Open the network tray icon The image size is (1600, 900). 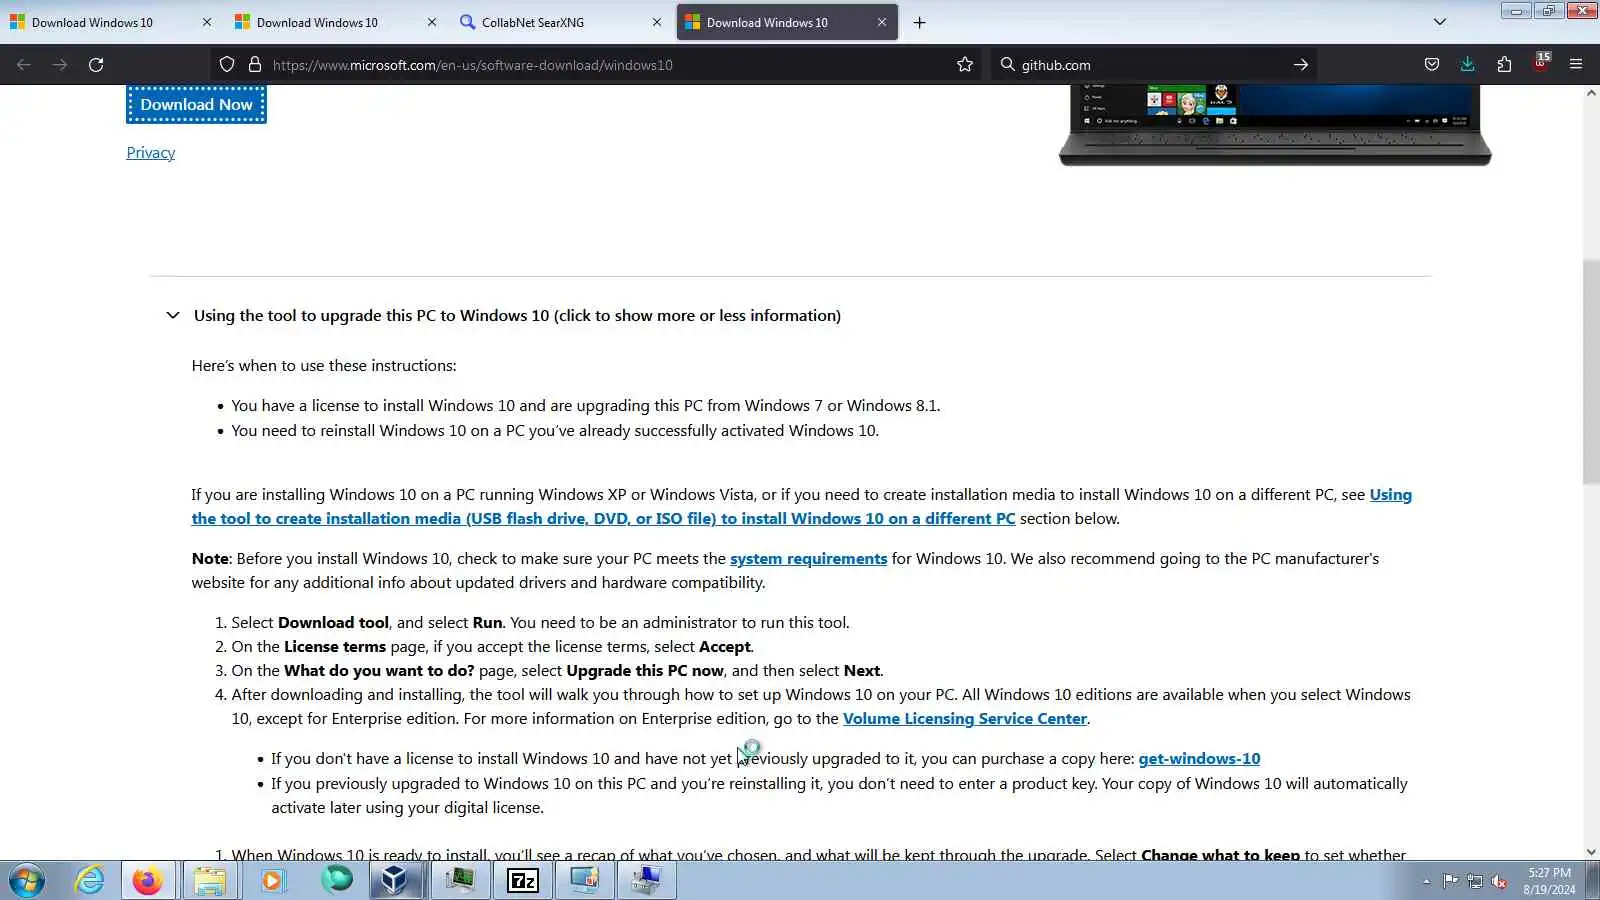point(1475,881)
